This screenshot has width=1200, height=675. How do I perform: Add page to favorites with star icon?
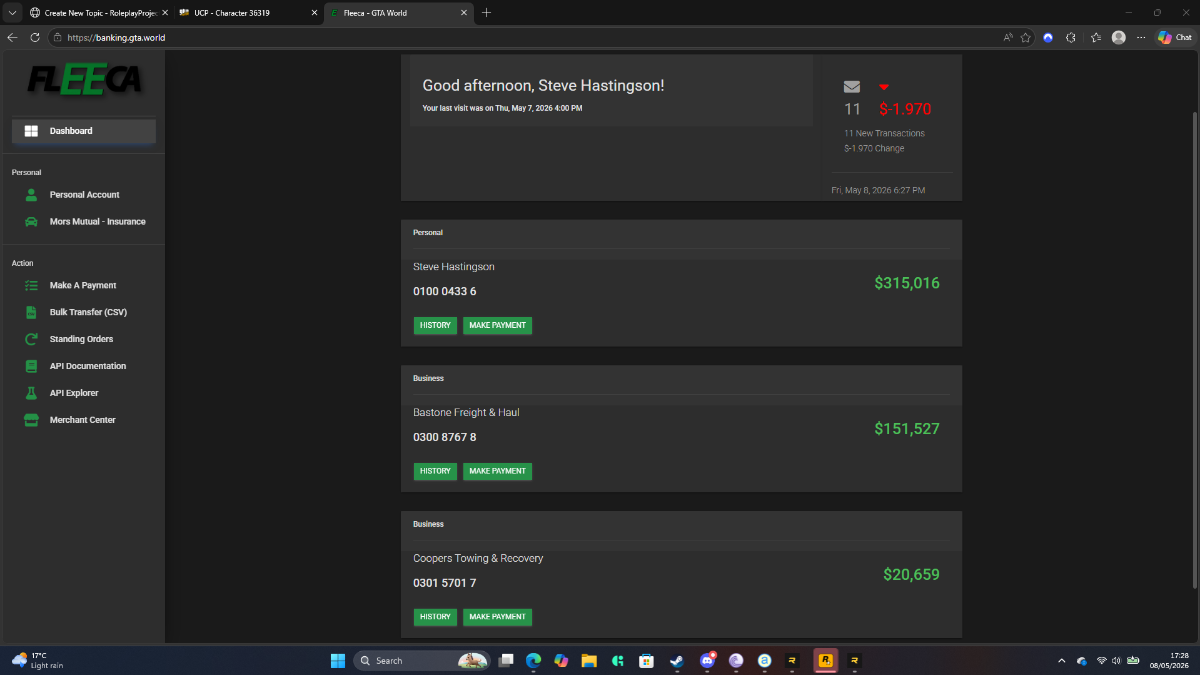tap(1026, 37)
